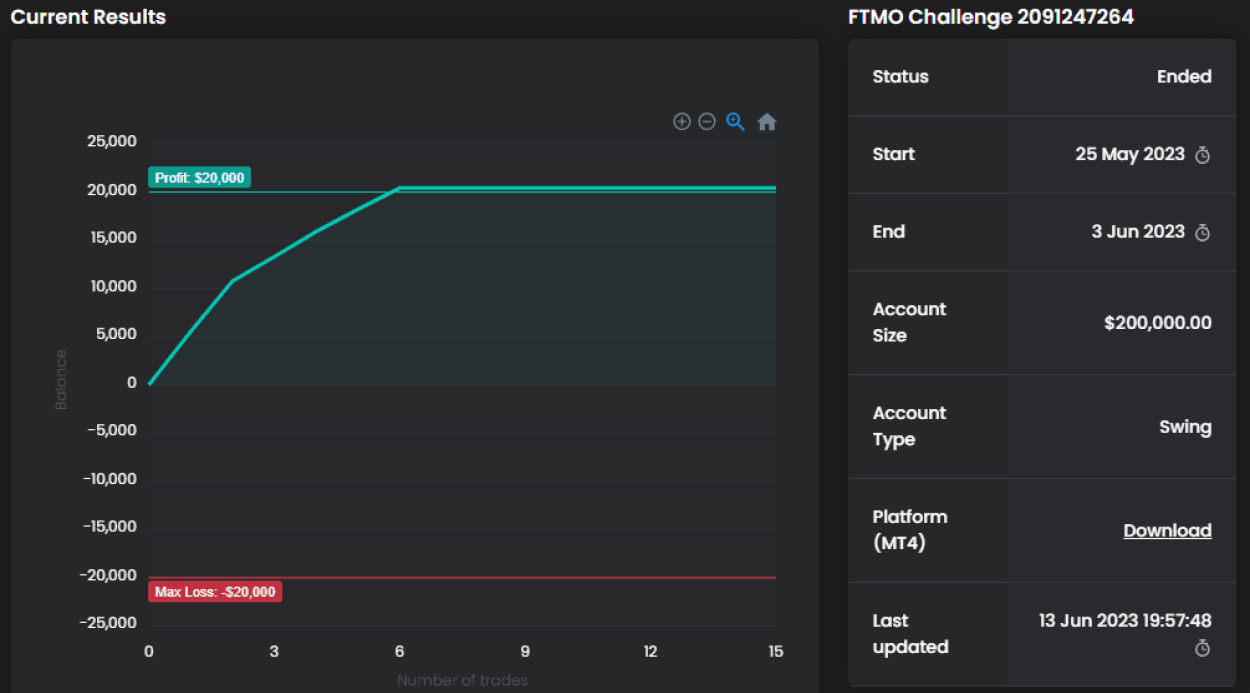This screenshot has height=693, width=1250.
Task: Click the Max Loss: -$20,000 label
Action: click(x=215, y=592)
